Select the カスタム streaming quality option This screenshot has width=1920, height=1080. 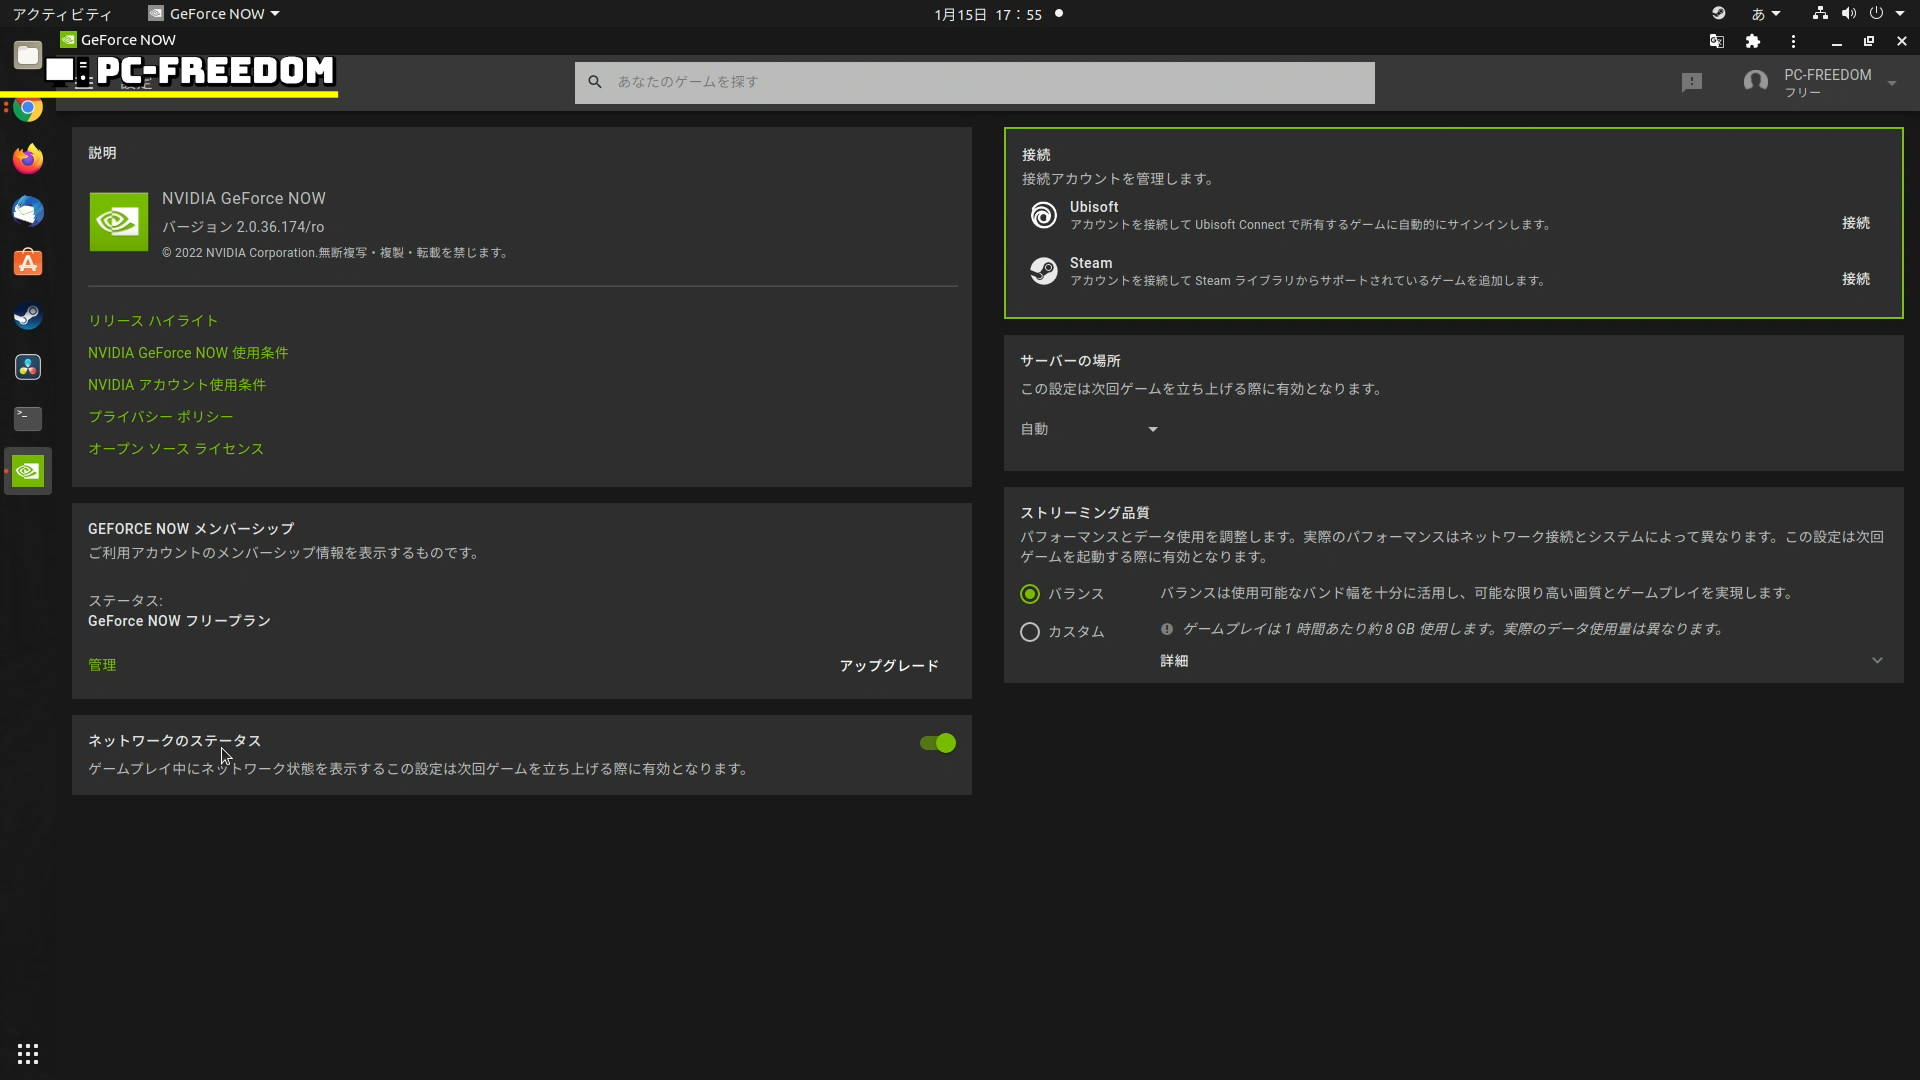pos(1030,632)
